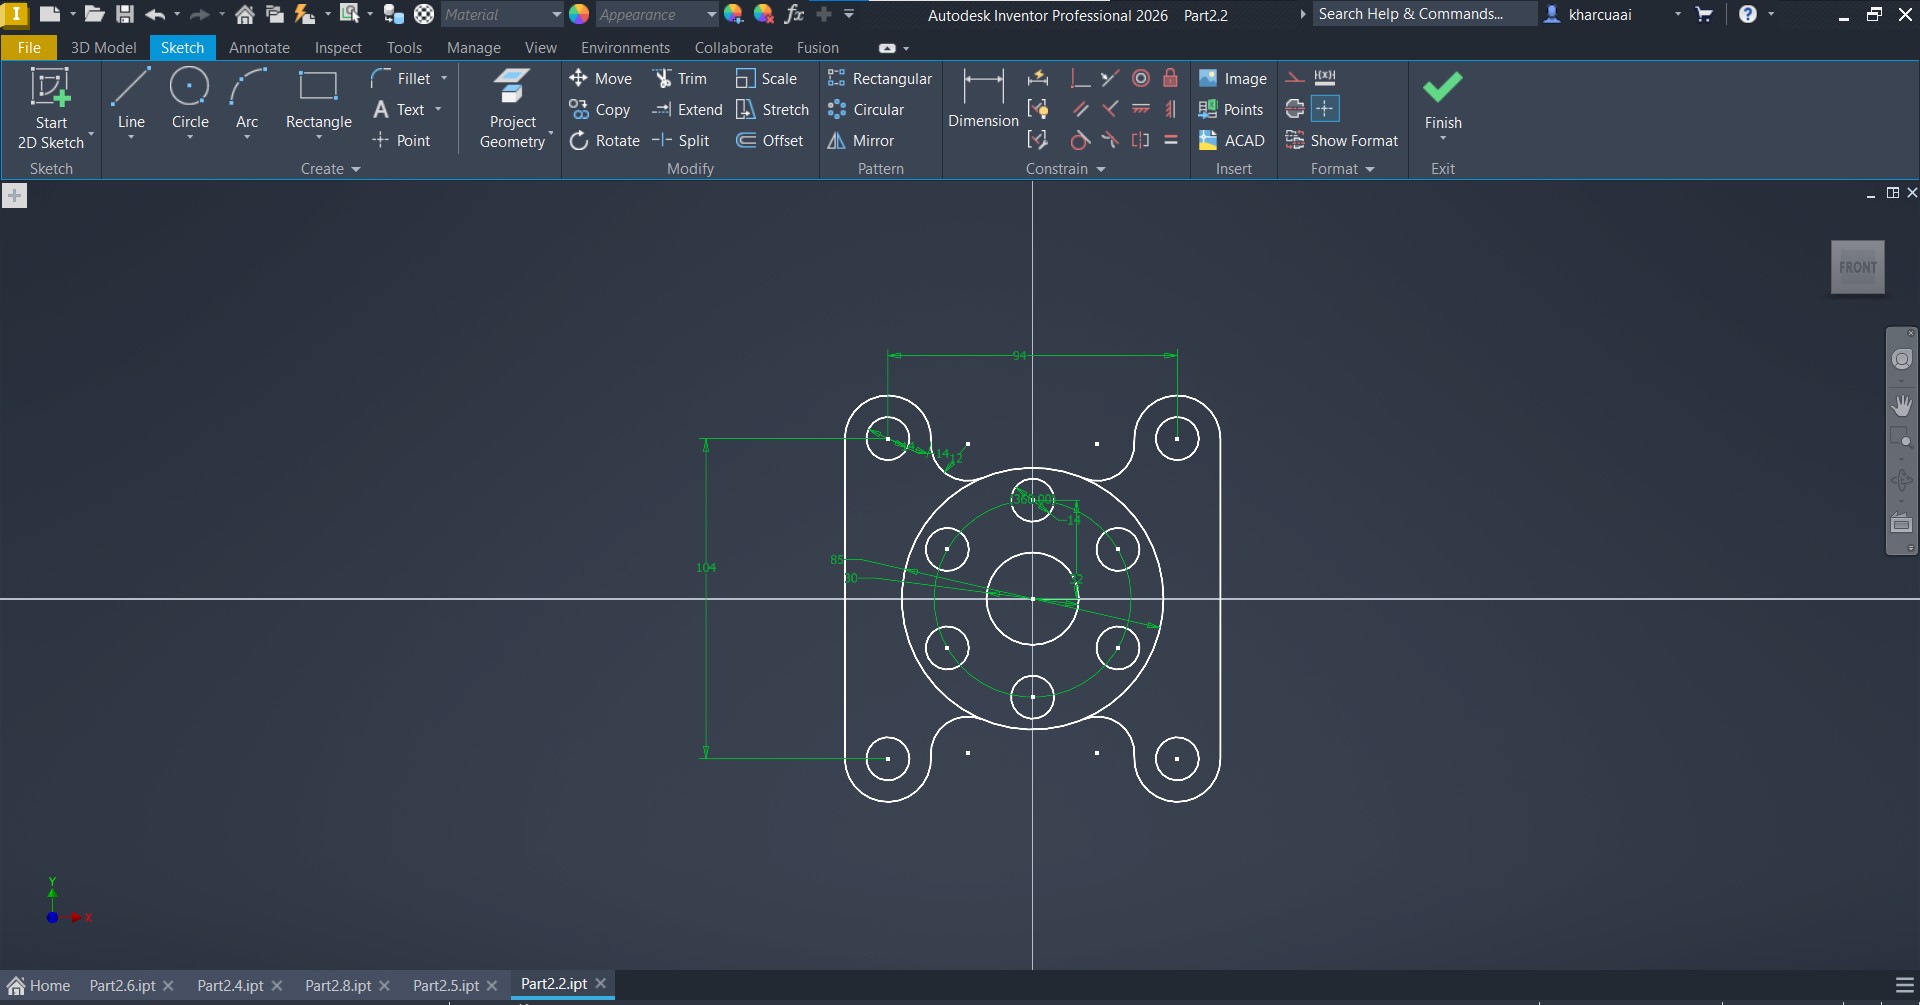
Task: Toggle Construction line format
Action: (x=1295, y=78)
